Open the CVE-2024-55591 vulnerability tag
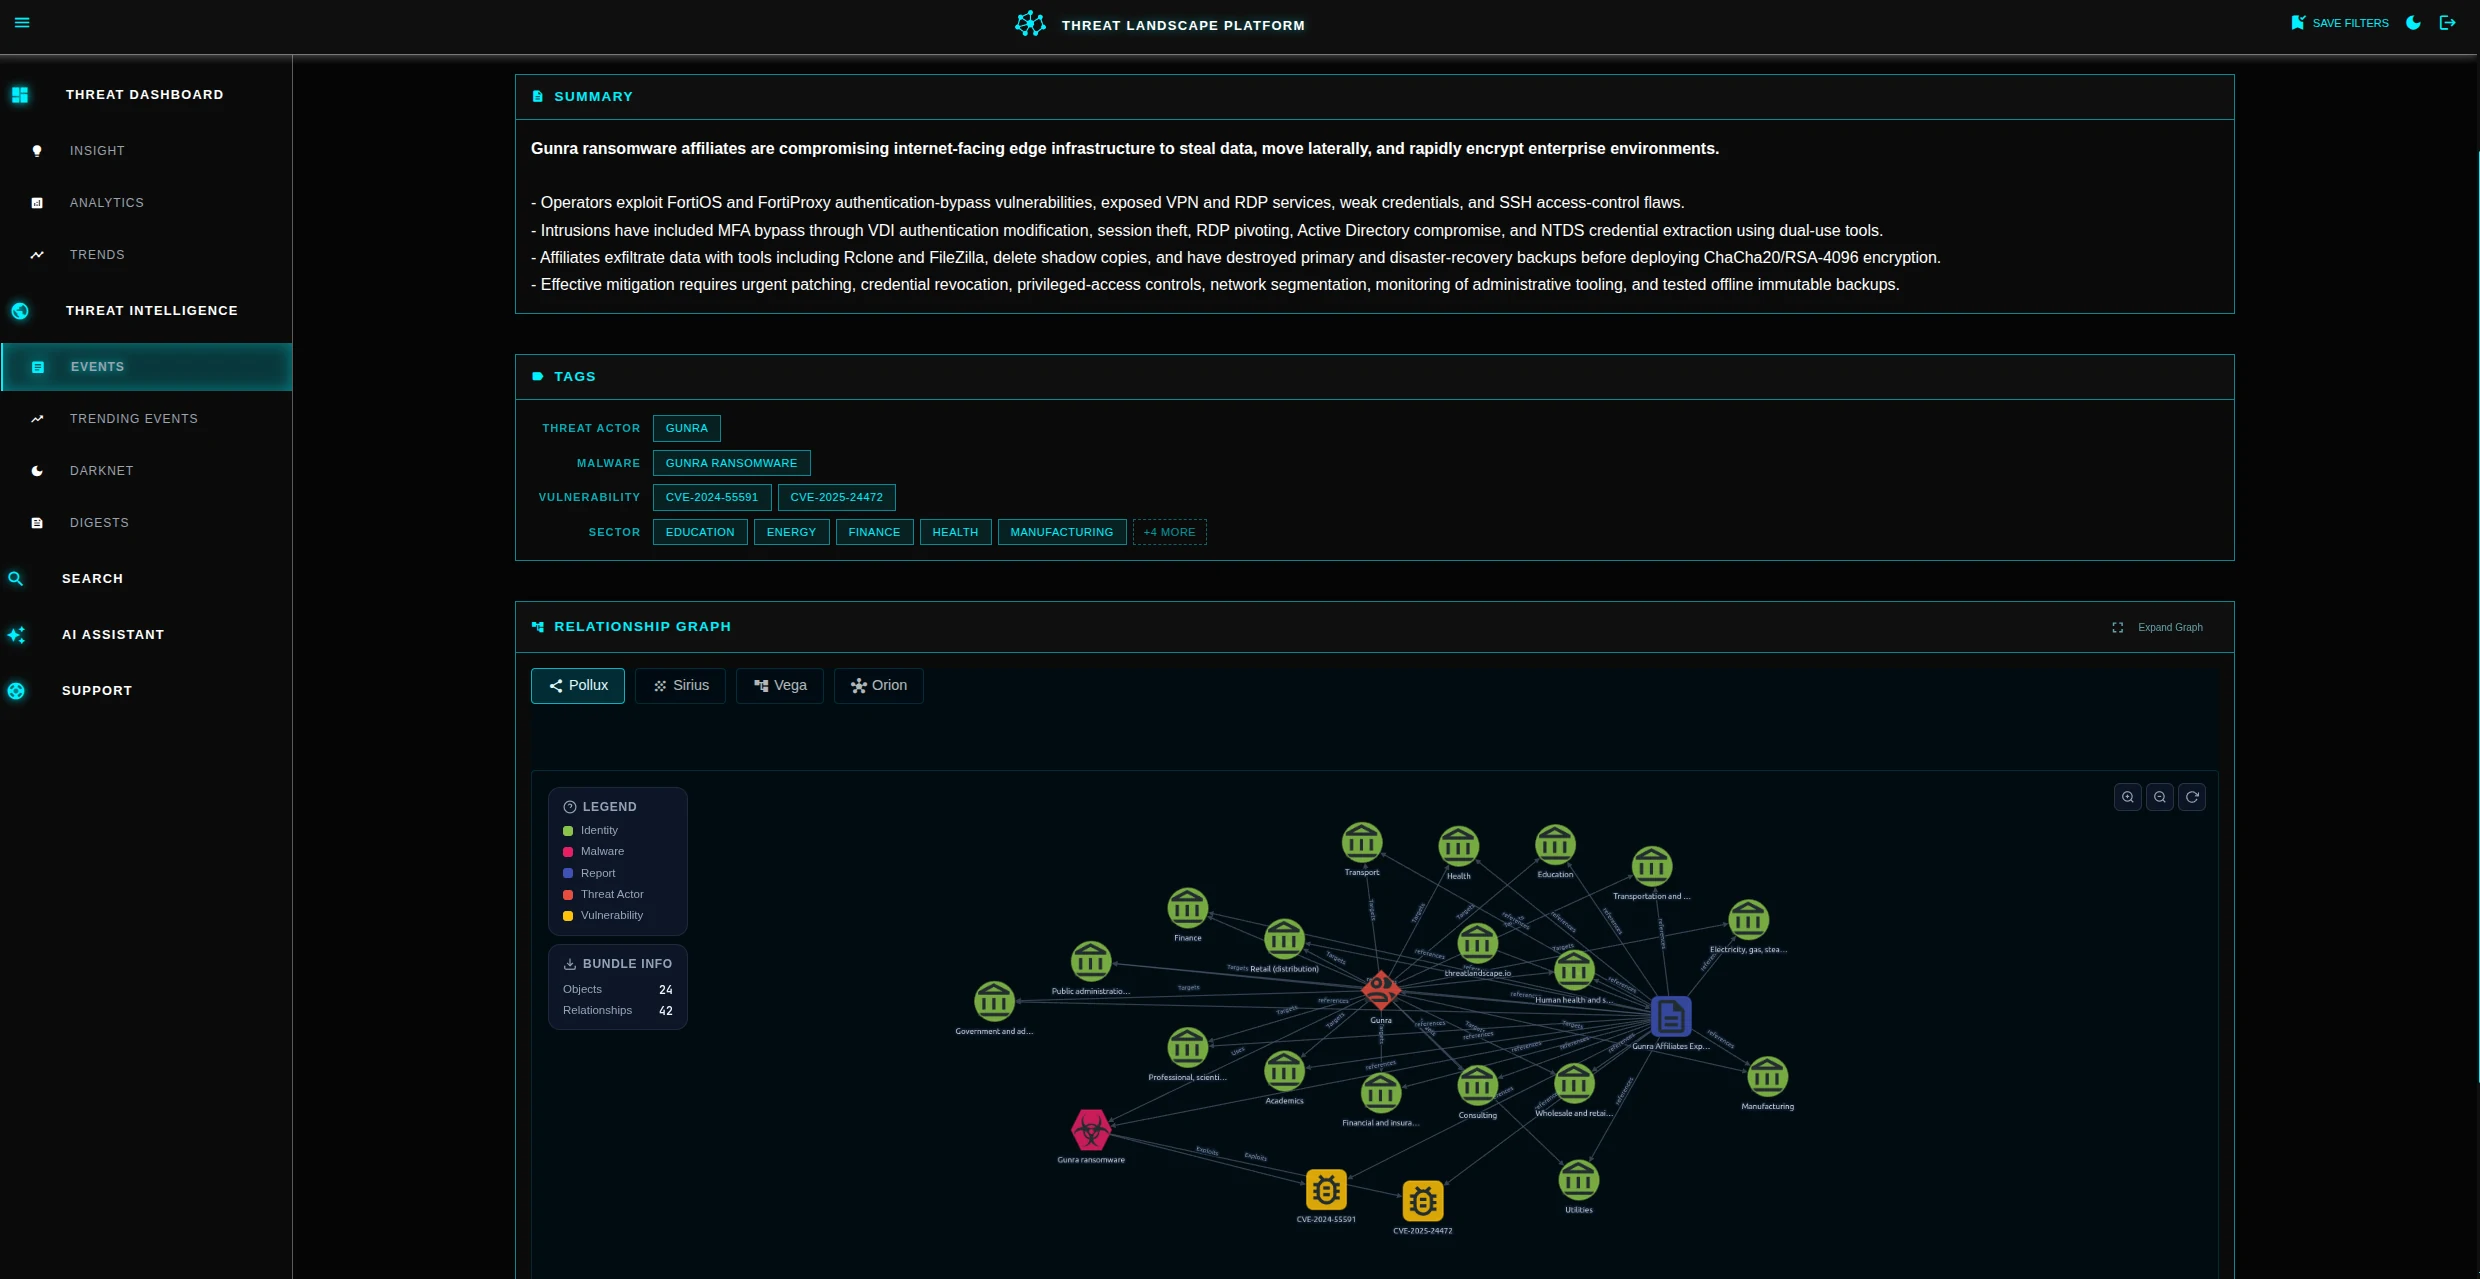Screen dimensions: 2480x1279 (x=712, y=497)
